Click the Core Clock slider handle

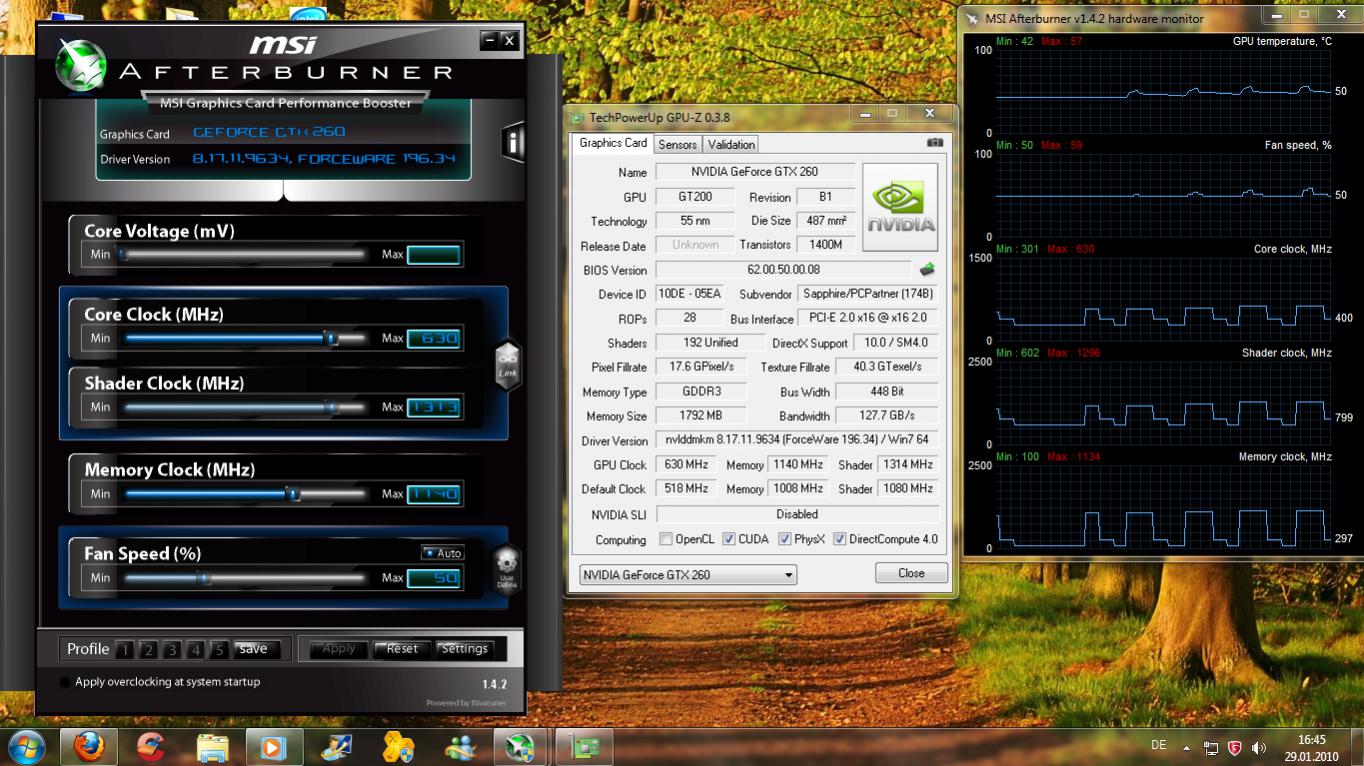tap(331, 338)
